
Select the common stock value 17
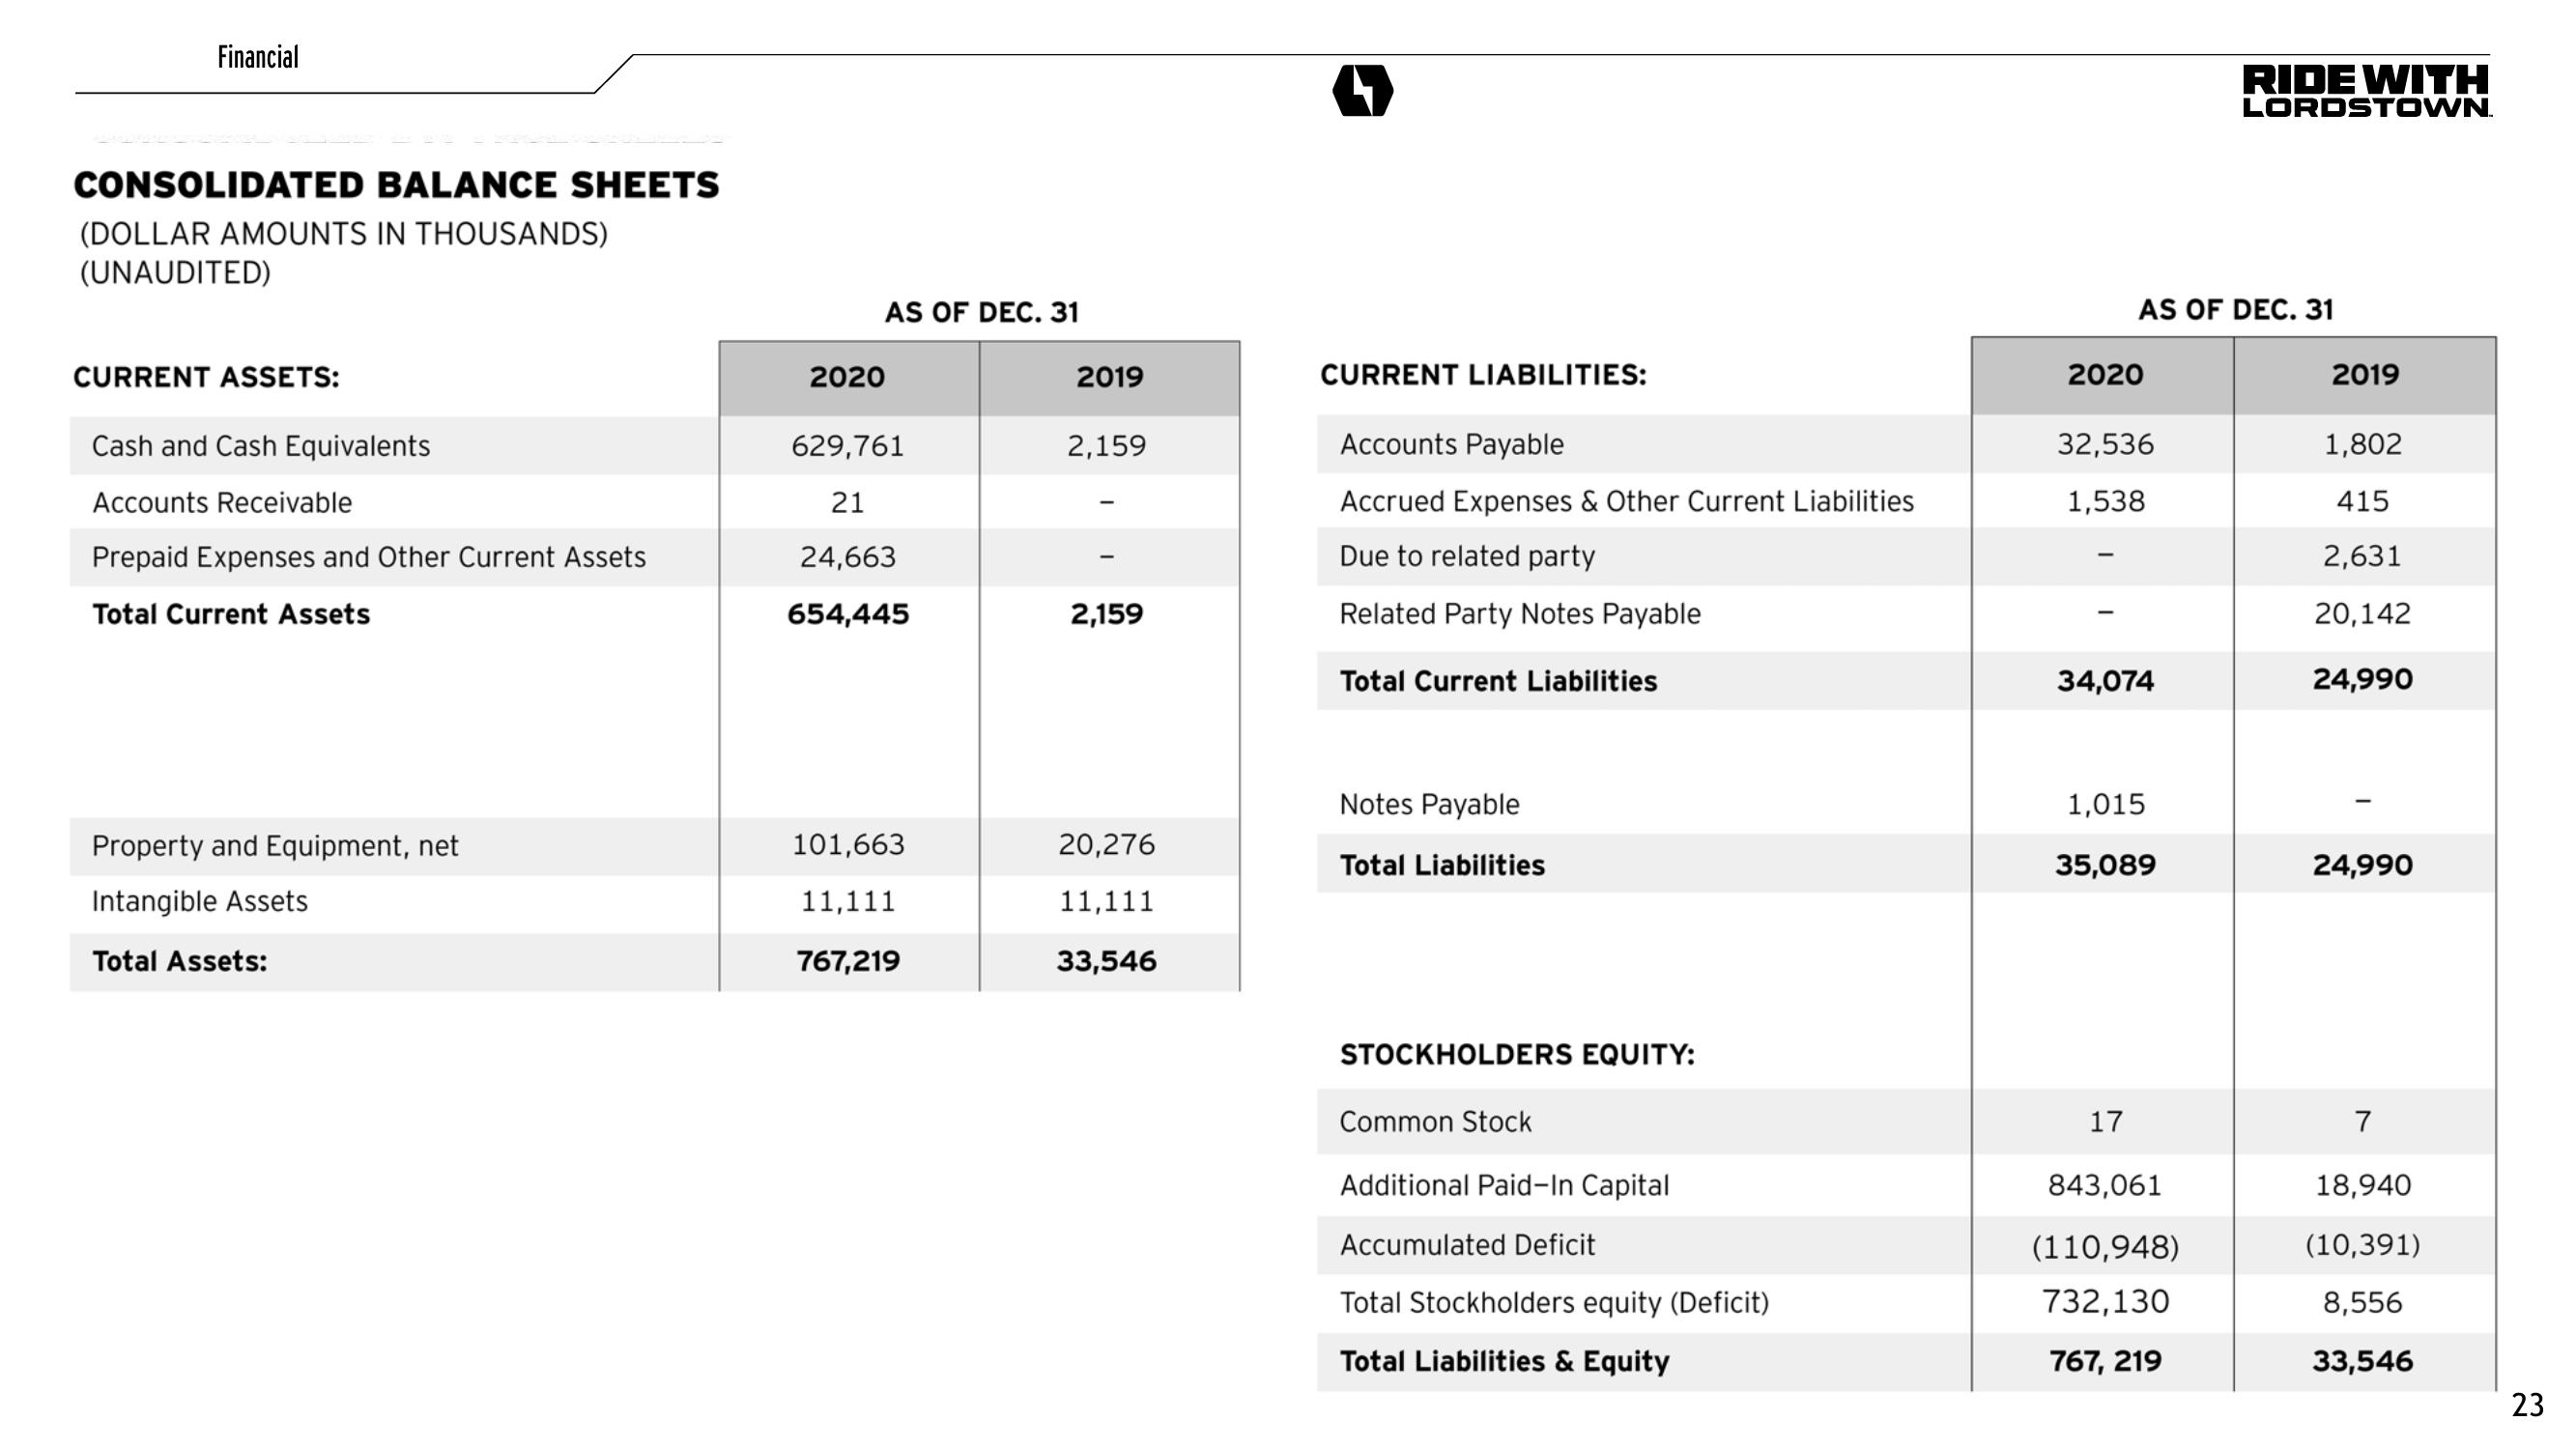pos(2105,1122)
